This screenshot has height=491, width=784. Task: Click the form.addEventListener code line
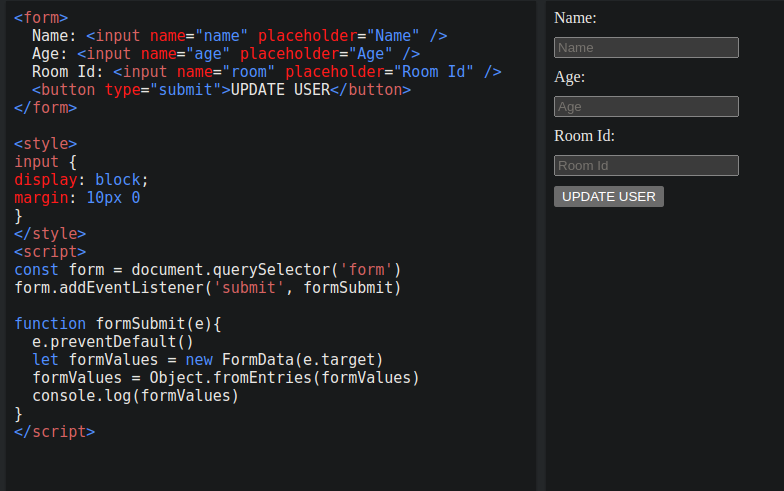[208, 288]
